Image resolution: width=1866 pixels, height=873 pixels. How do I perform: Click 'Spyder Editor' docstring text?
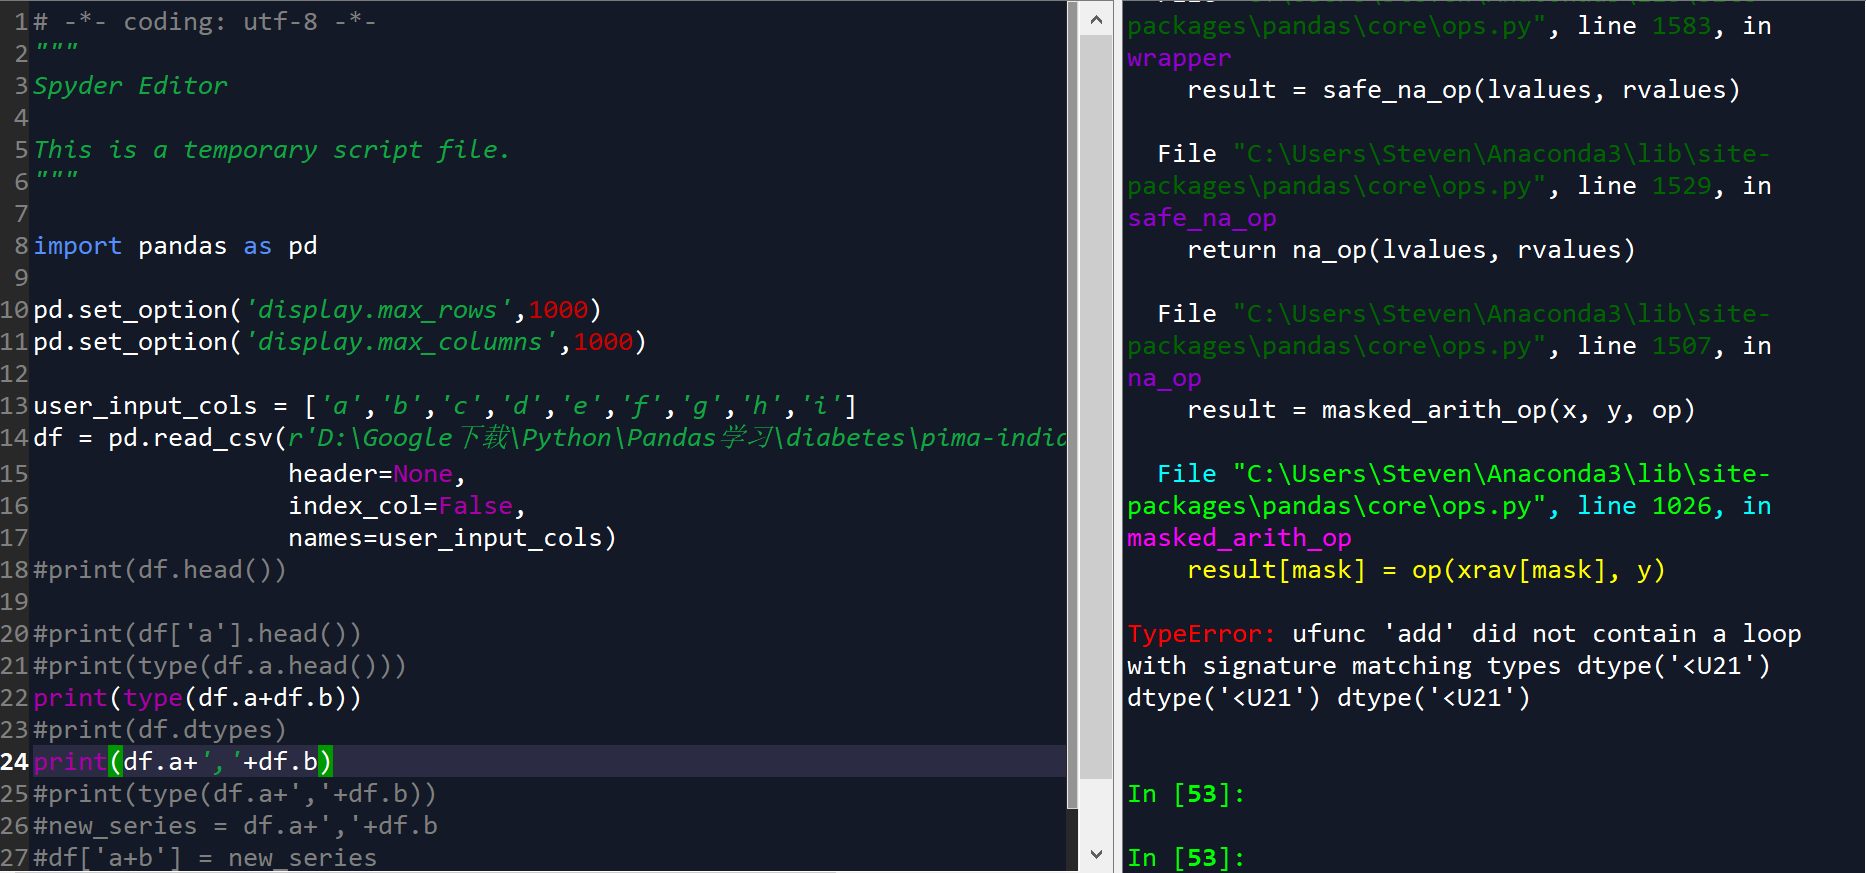point(131,86)
